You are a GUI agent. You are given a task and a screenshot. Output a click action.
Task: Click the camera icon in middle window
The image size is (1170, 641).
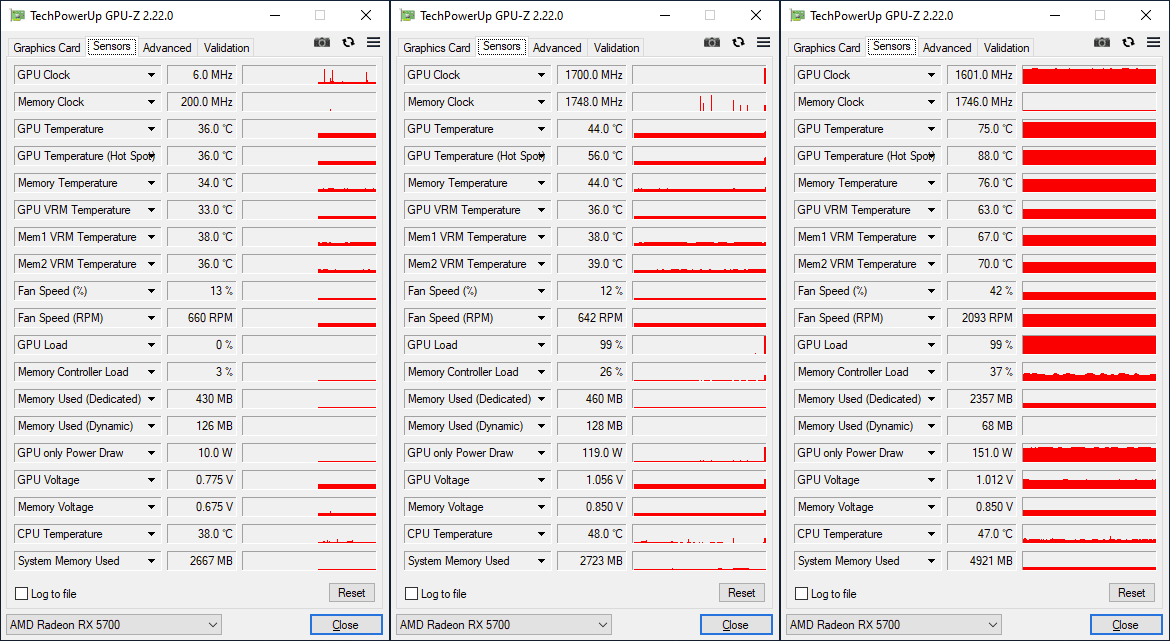point(711,42)
